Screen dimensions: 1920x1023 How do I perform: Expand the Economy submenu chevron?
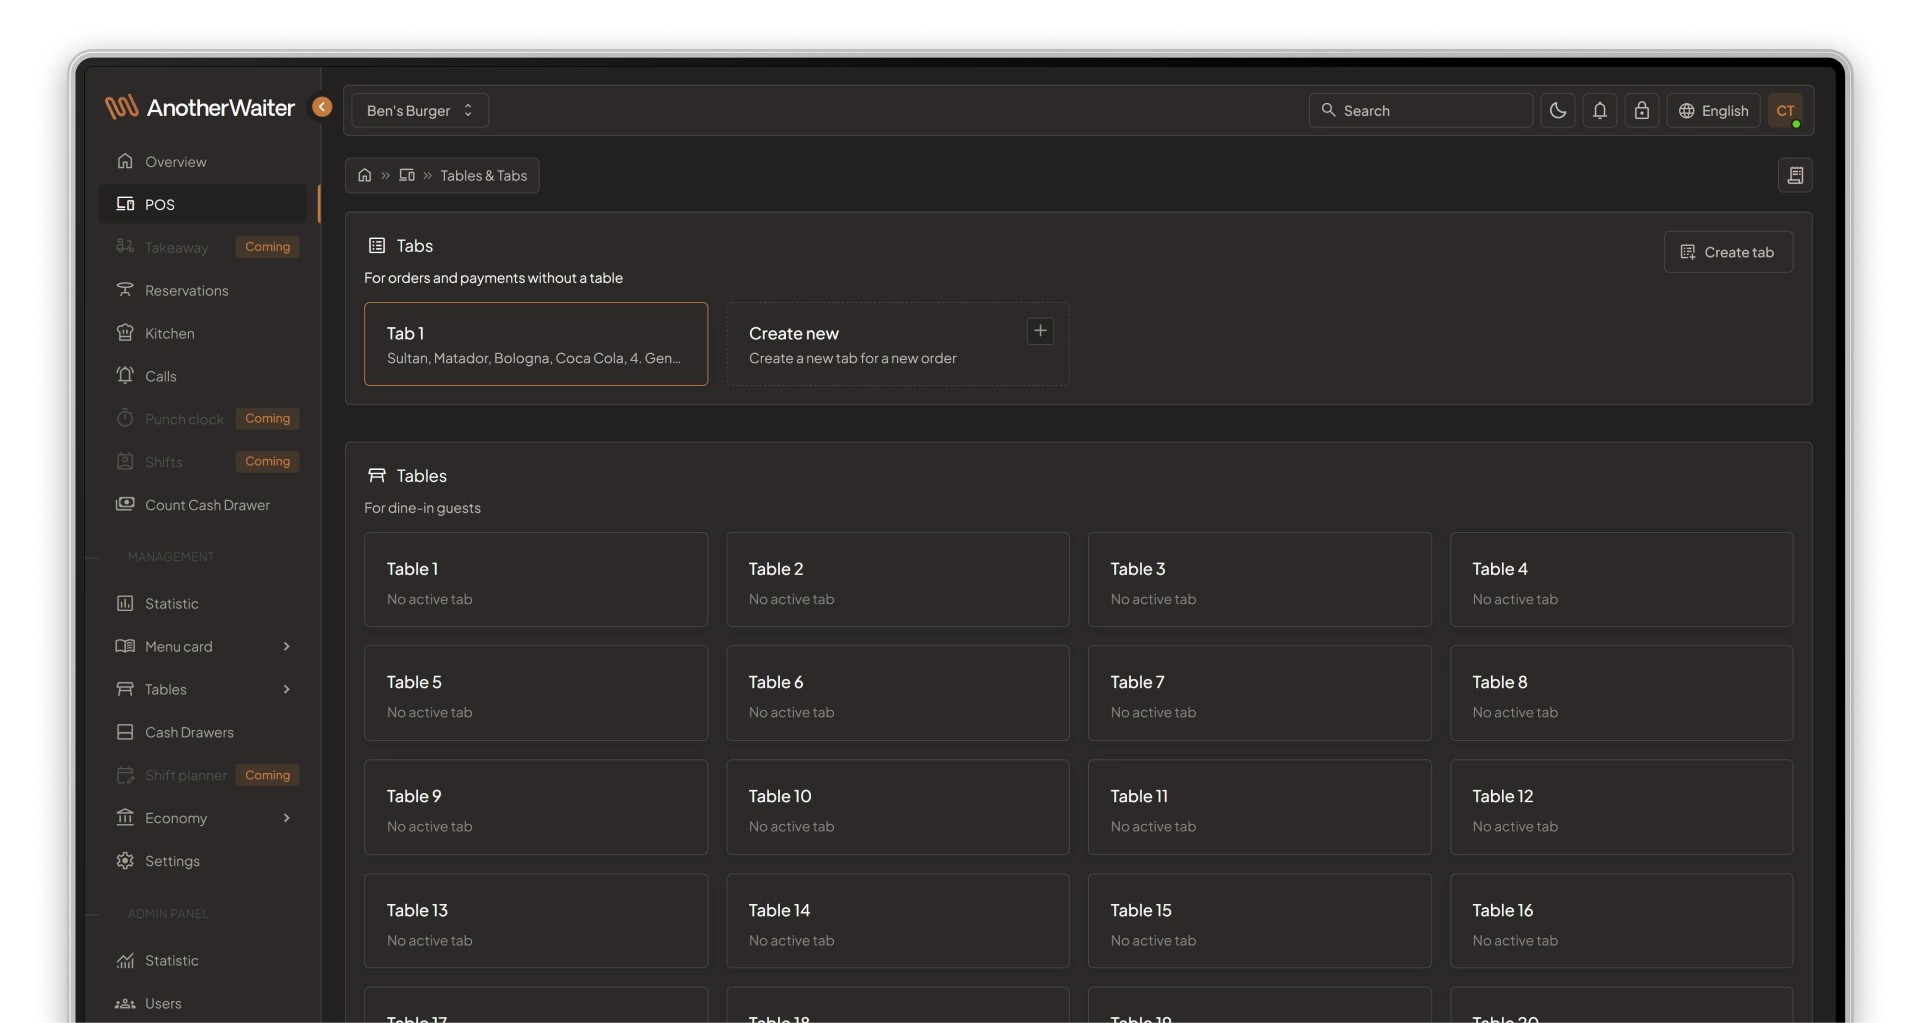pos(287,818)
